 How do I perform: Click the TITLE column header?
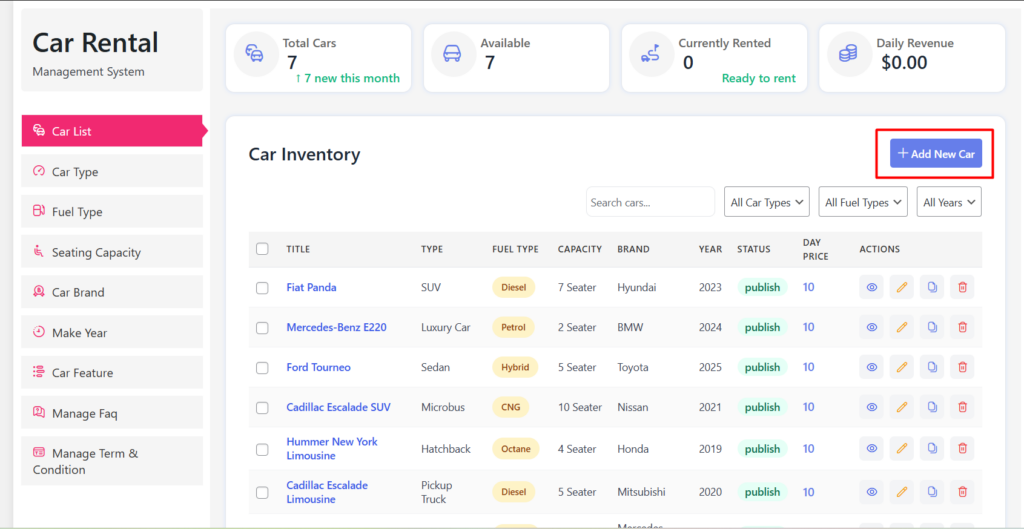pos(298,249)
